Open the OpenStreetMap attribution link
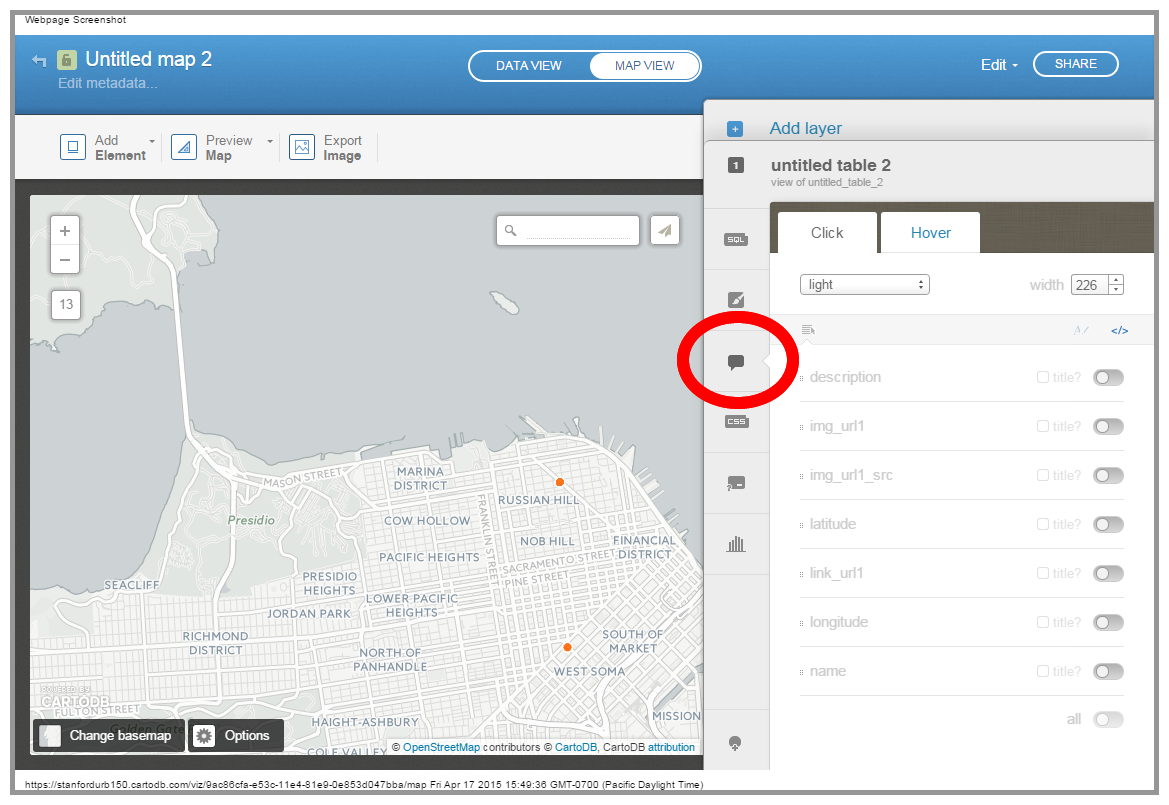 (441, 747)
